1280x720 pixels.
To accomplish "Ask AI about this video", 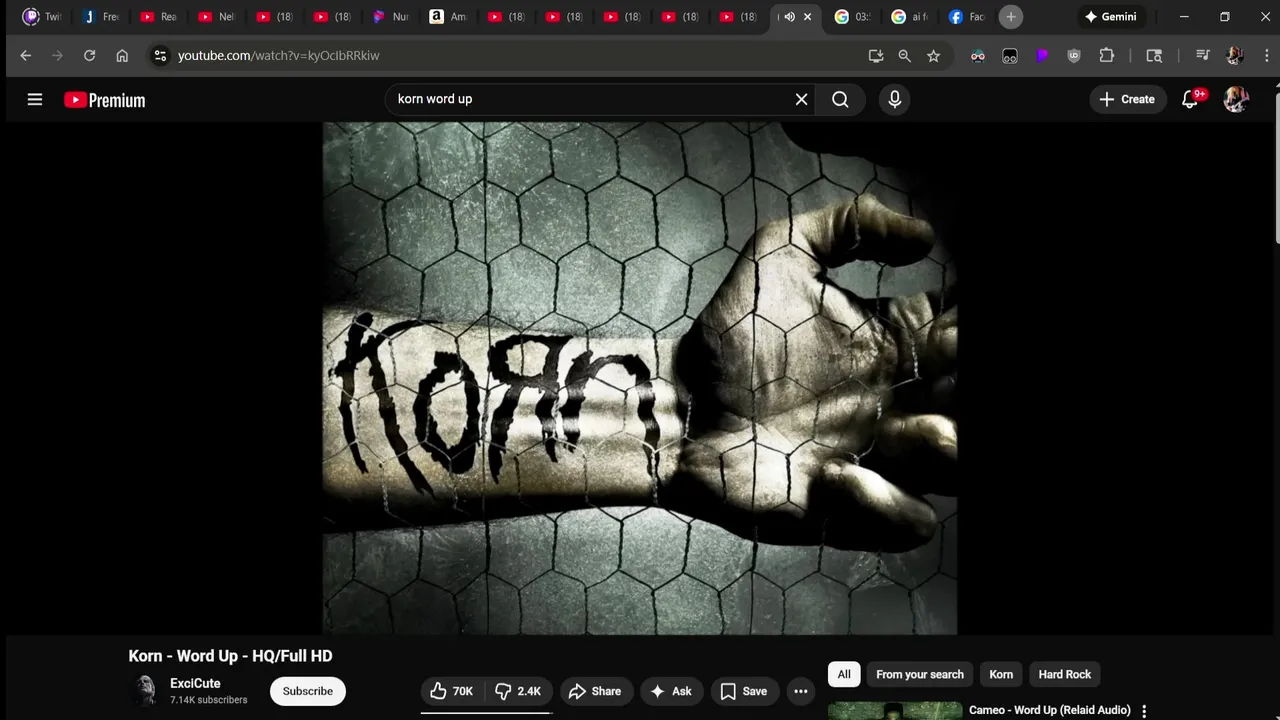I will coord(671,691).
